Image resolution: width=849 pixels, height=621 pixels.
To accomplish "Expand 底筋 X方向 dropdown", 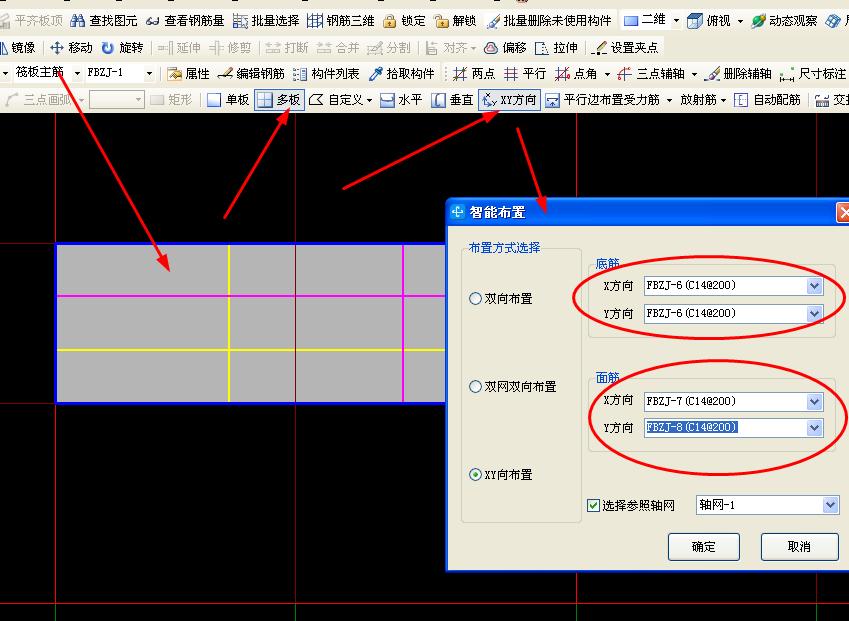I will tap(814, 286).
